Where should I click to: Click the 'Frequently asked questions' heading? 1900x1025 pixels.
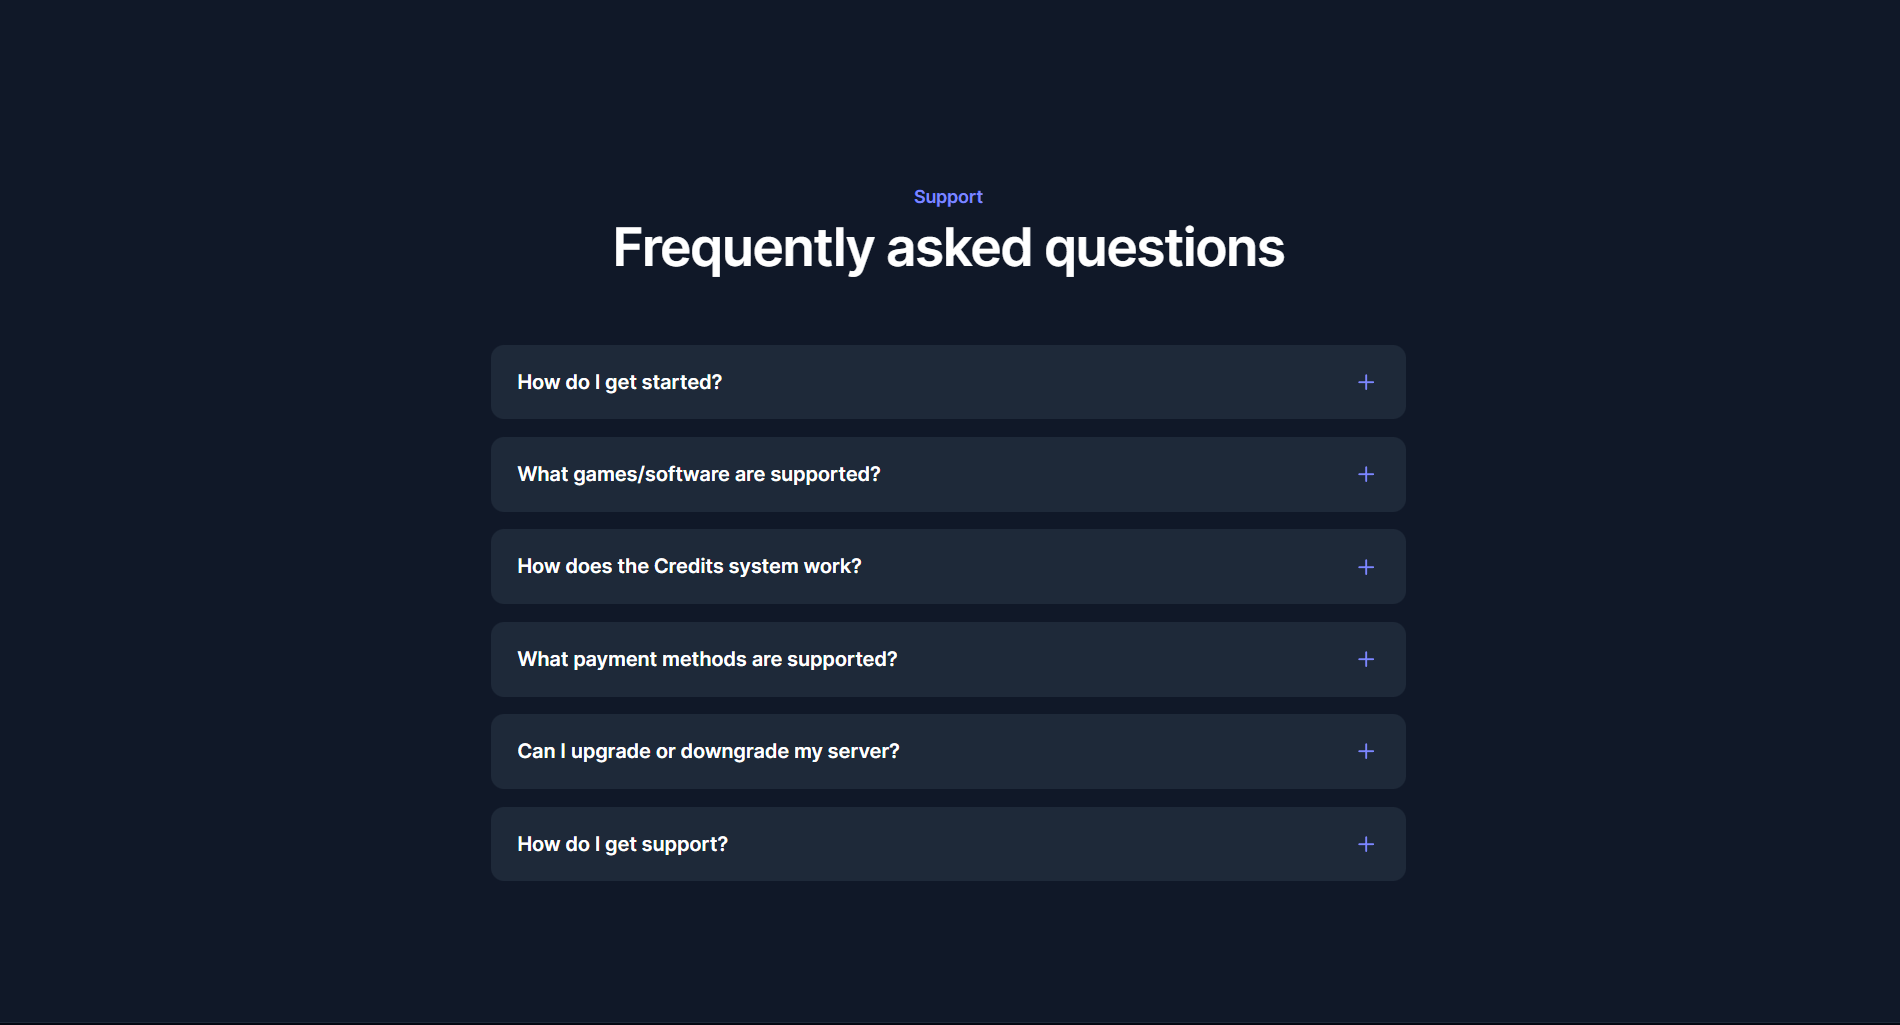tap(947, 248)
